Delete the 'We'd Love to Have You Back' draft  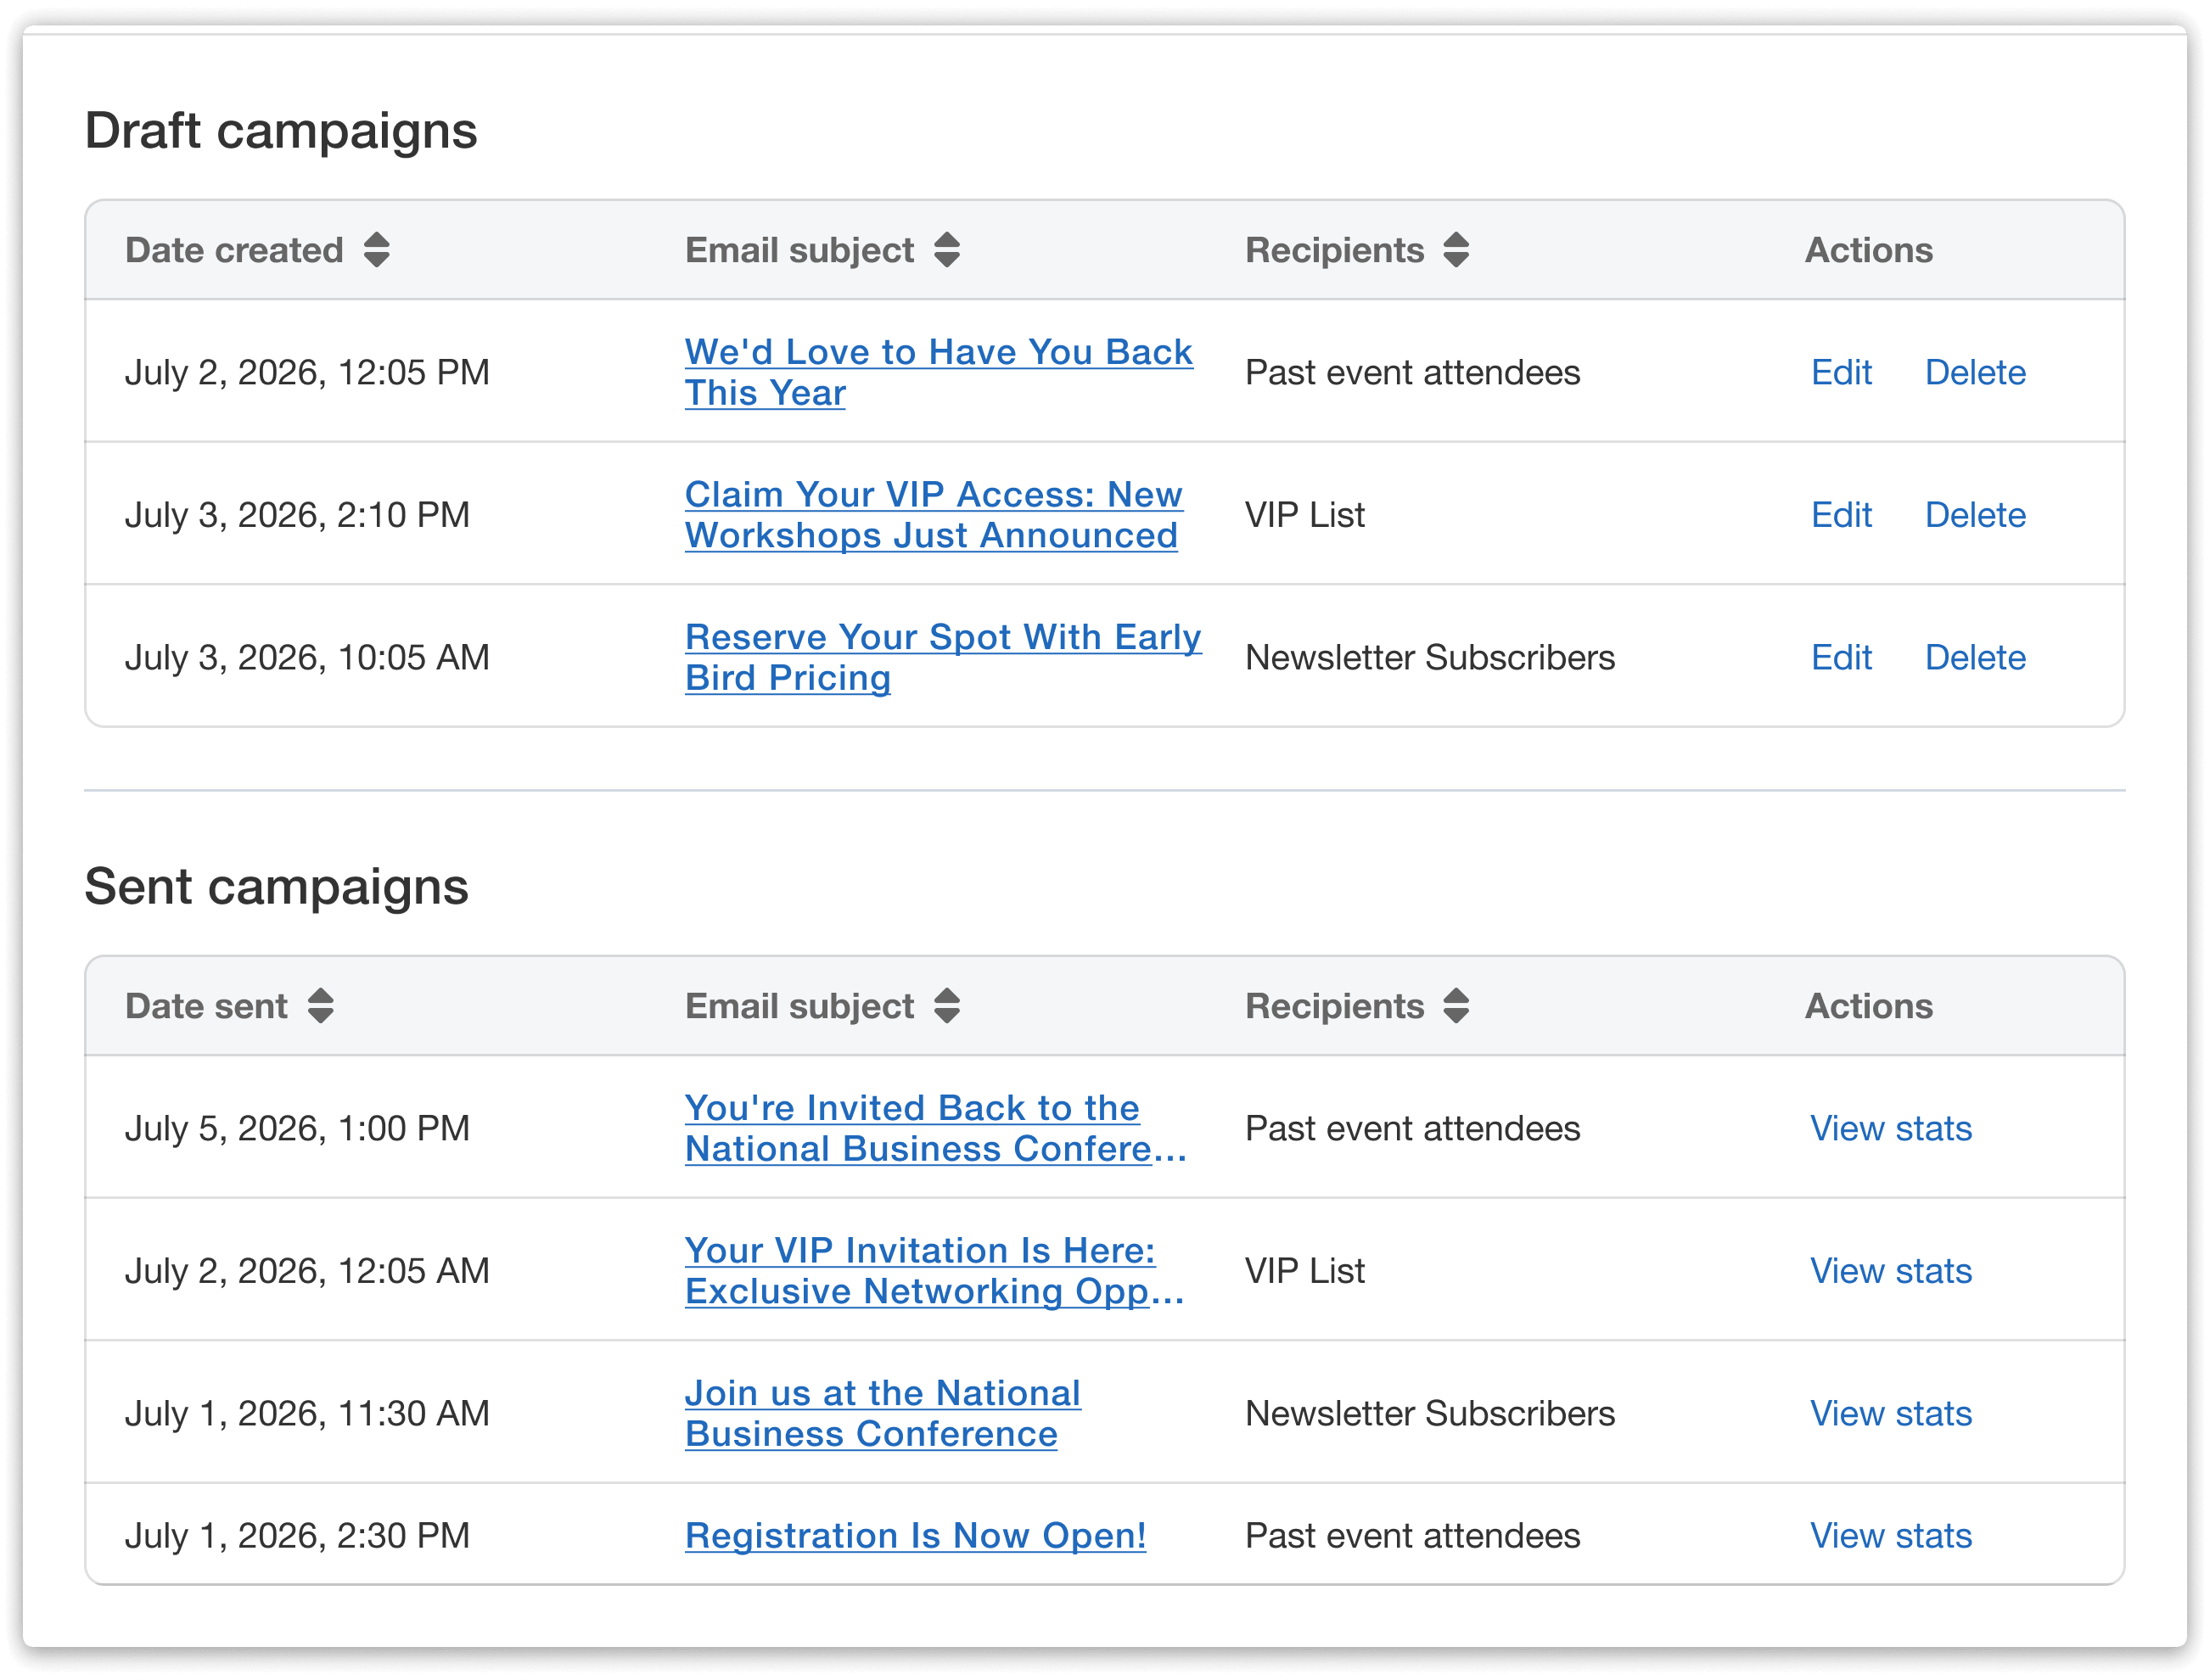tap(1975, 372)
